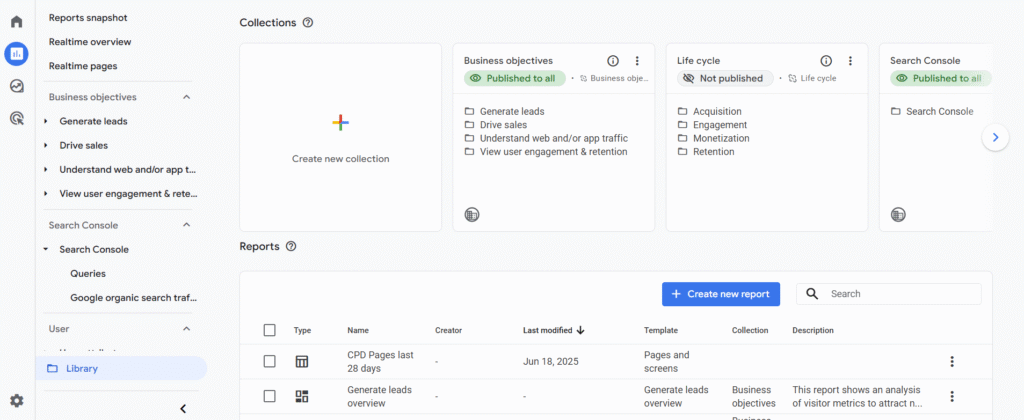Expand Understand web and/or app traffic in the sidebar
The width and height of the screenshot is (1024, 420).
tap(46, 170)
